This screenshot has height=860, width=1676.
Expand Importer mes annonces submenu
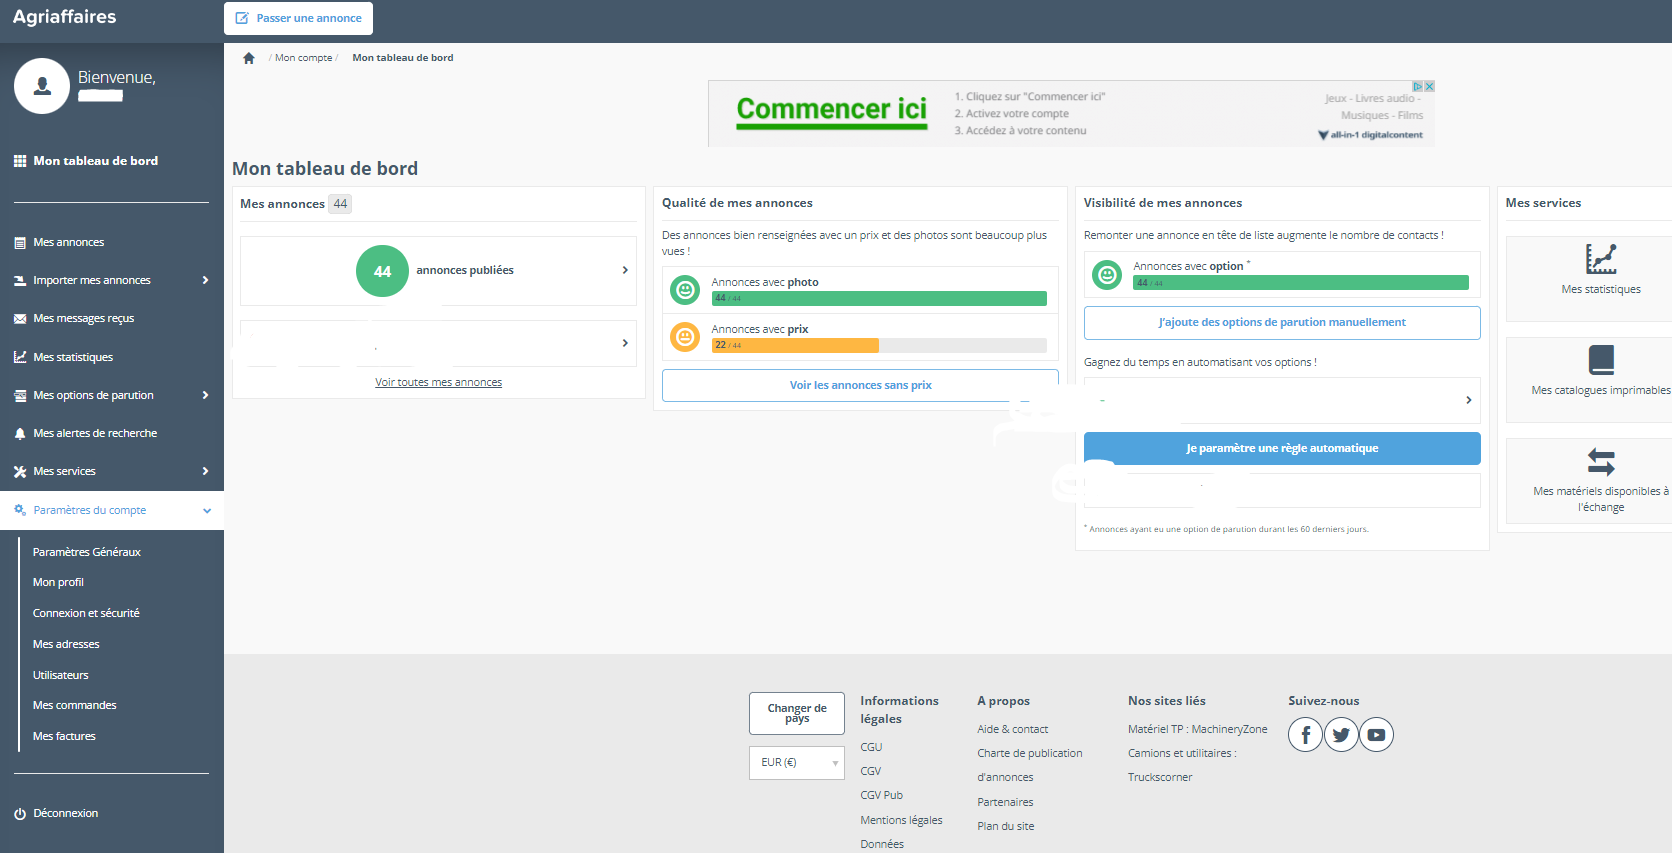pyautogui.click(x=205, y=281)
